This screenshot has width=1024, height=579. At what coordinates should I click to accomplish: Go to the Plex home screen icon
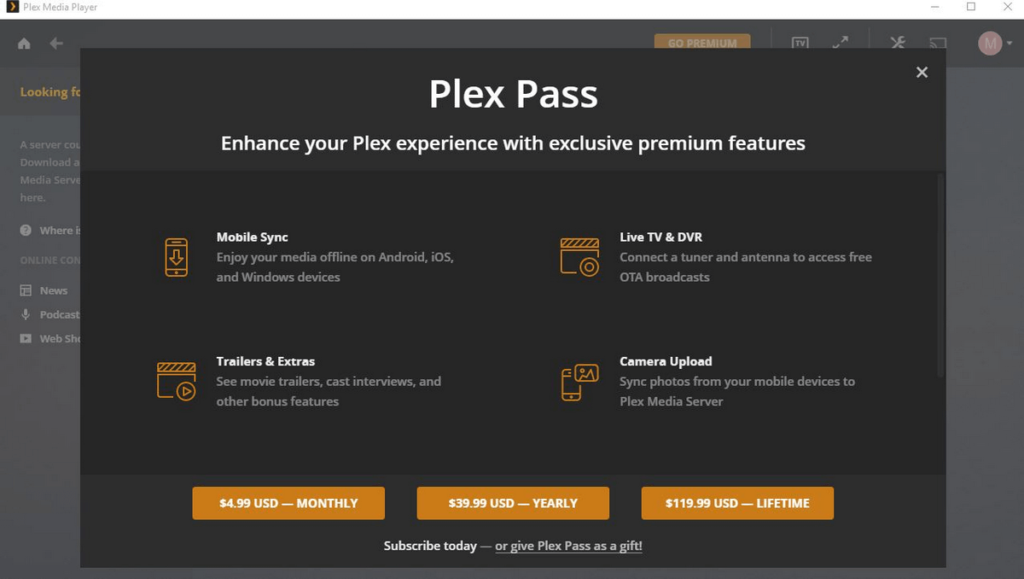click(x=24, y=44)
